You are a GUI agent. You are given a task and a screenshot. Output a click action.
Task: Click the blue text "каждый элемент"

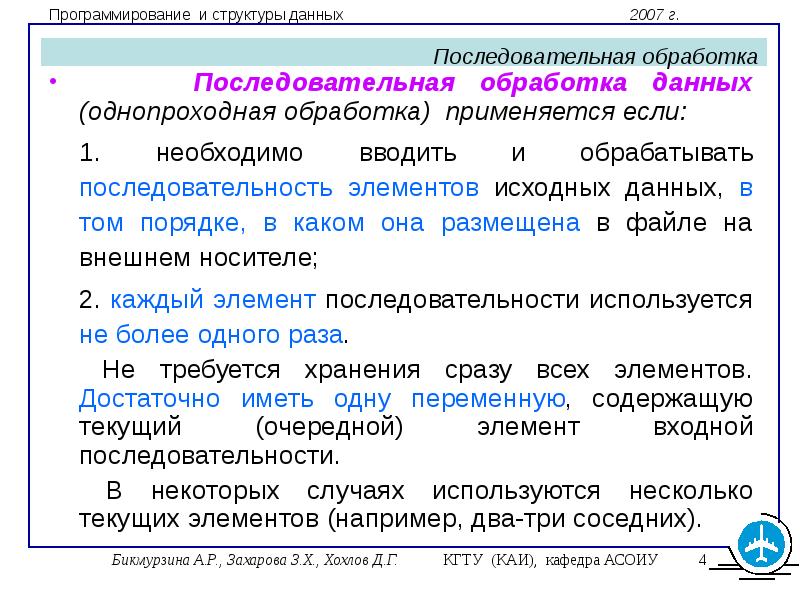point(214,300)
